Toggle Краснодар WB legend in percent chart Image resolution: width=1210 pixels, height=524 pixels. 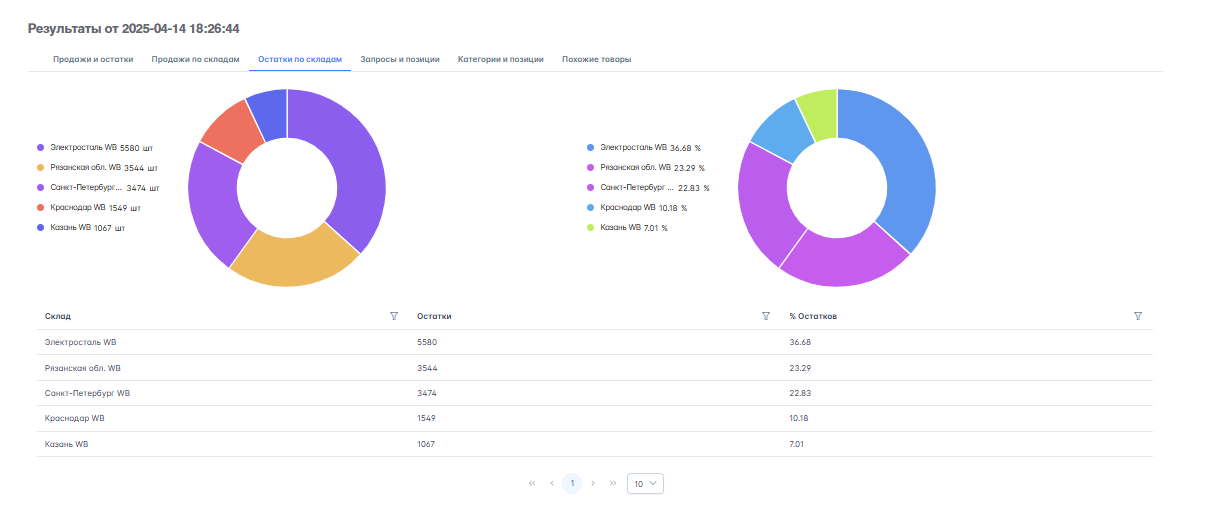(627, 208)
